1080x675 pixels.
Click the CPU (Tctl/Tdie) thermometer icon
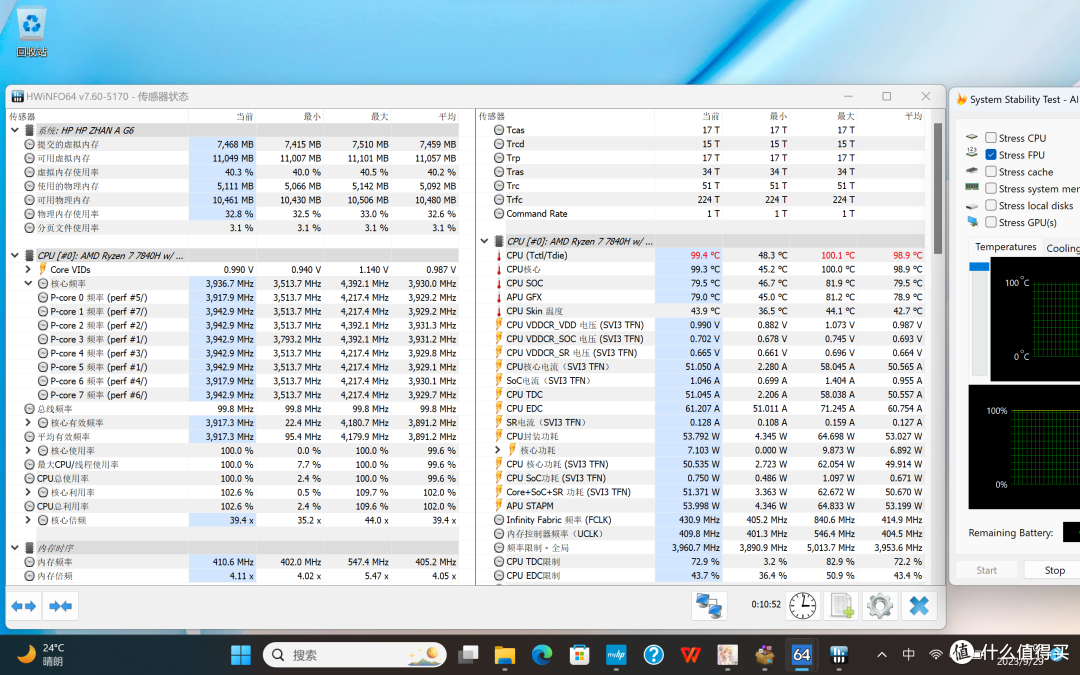pos(499,256)
